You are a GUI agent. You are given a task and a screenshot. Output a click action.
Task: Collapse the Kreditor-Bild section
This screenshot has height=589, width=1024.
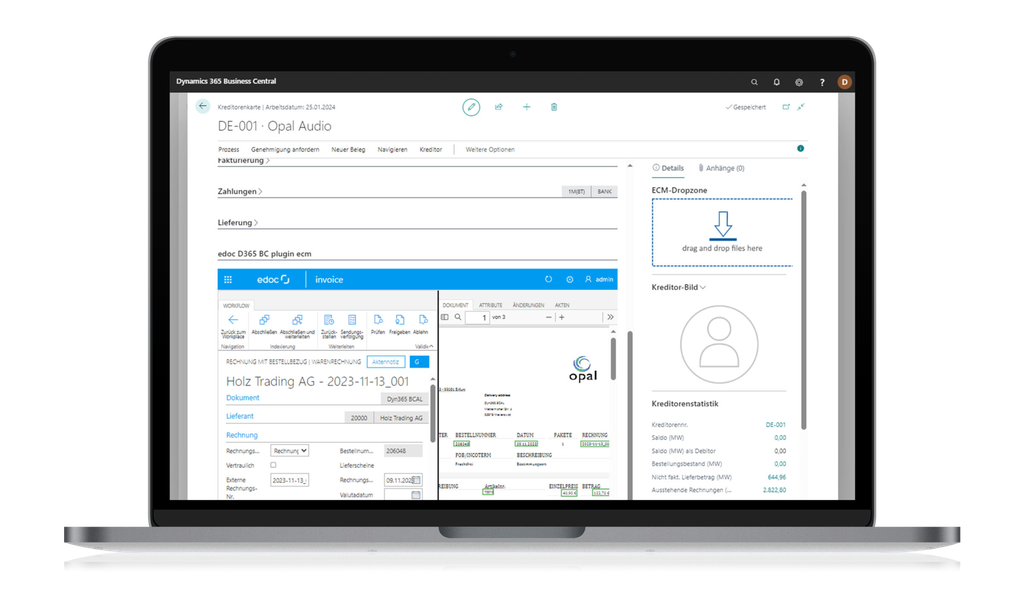(x=679, y=287)
